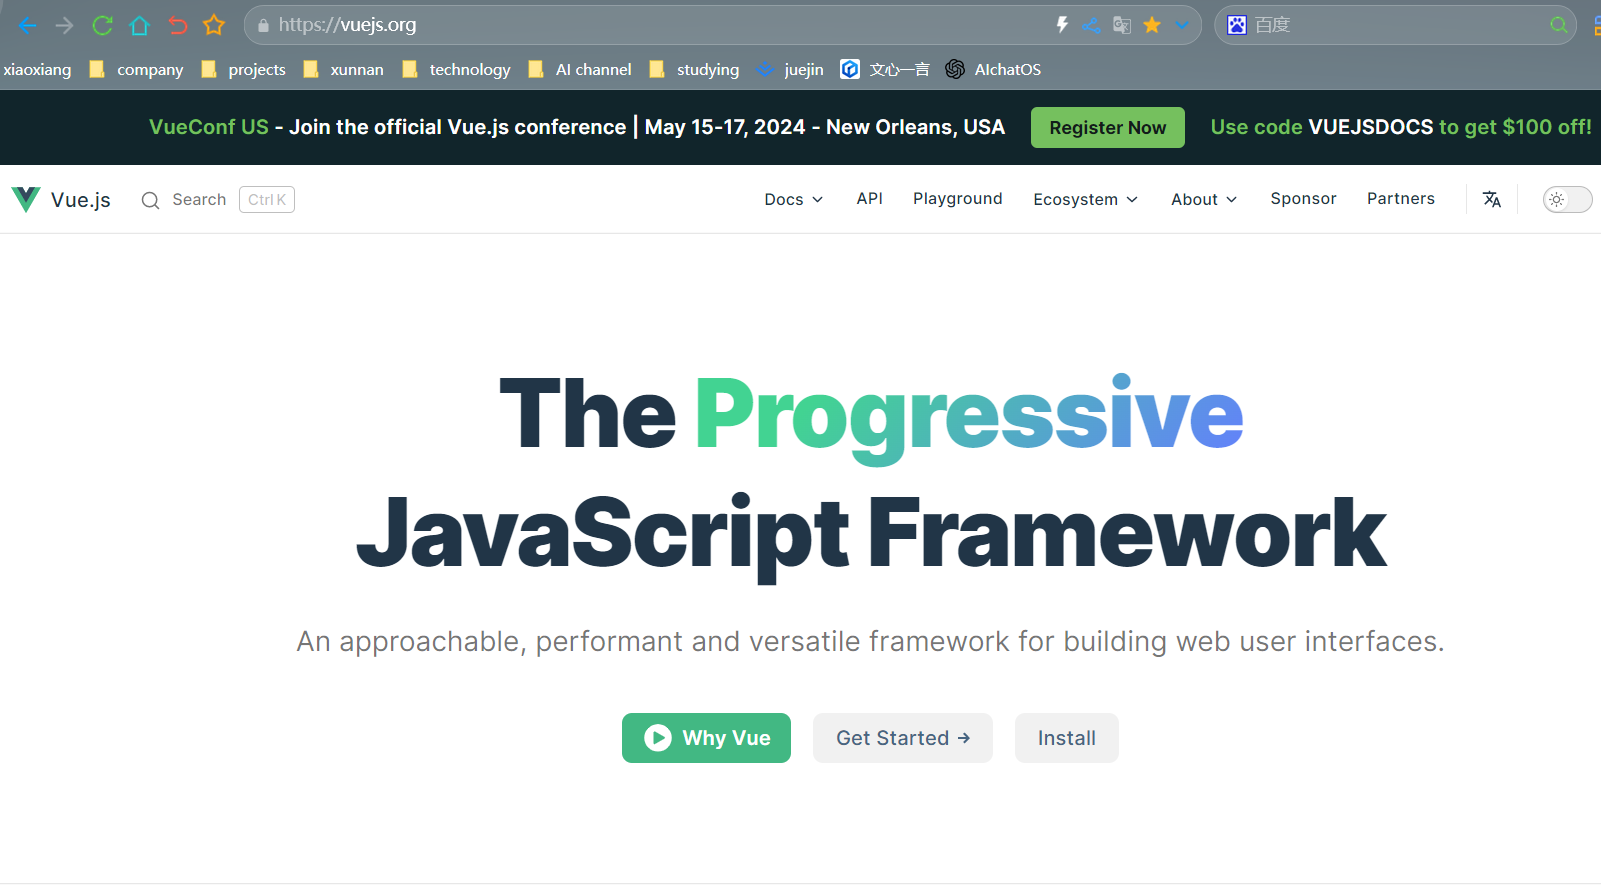Screen dimensions: 1601x892
Task: Click the translate page icon in address bar
Action: pyautogui.click(x=1122, y=25)
